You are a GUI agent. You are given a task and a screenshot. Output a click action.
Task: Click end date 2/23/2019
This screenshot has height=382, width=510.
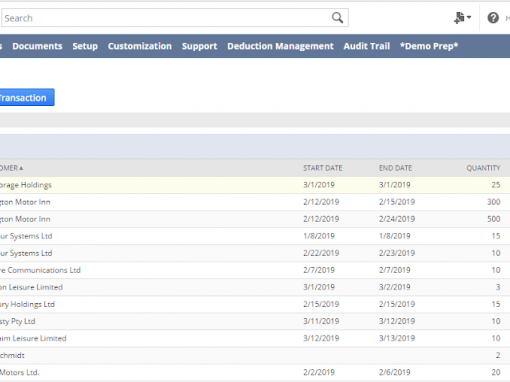click(397, 253)
